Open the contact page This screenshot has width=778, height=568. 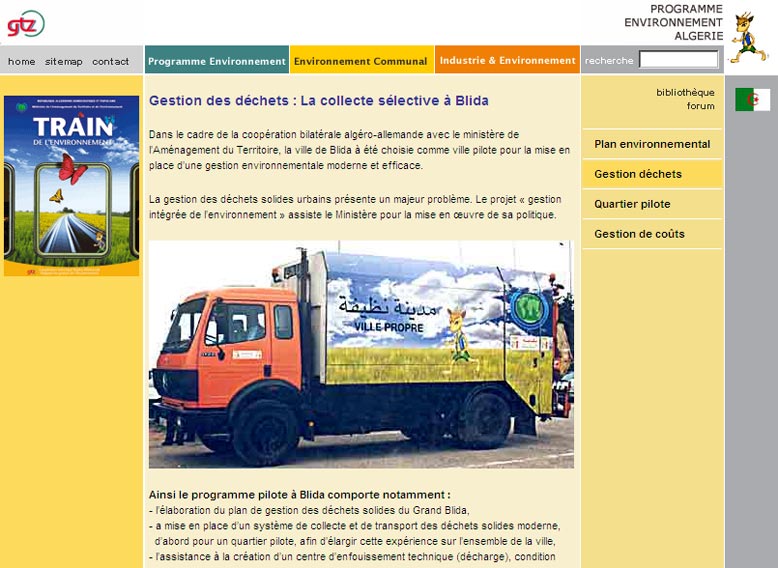110,61
